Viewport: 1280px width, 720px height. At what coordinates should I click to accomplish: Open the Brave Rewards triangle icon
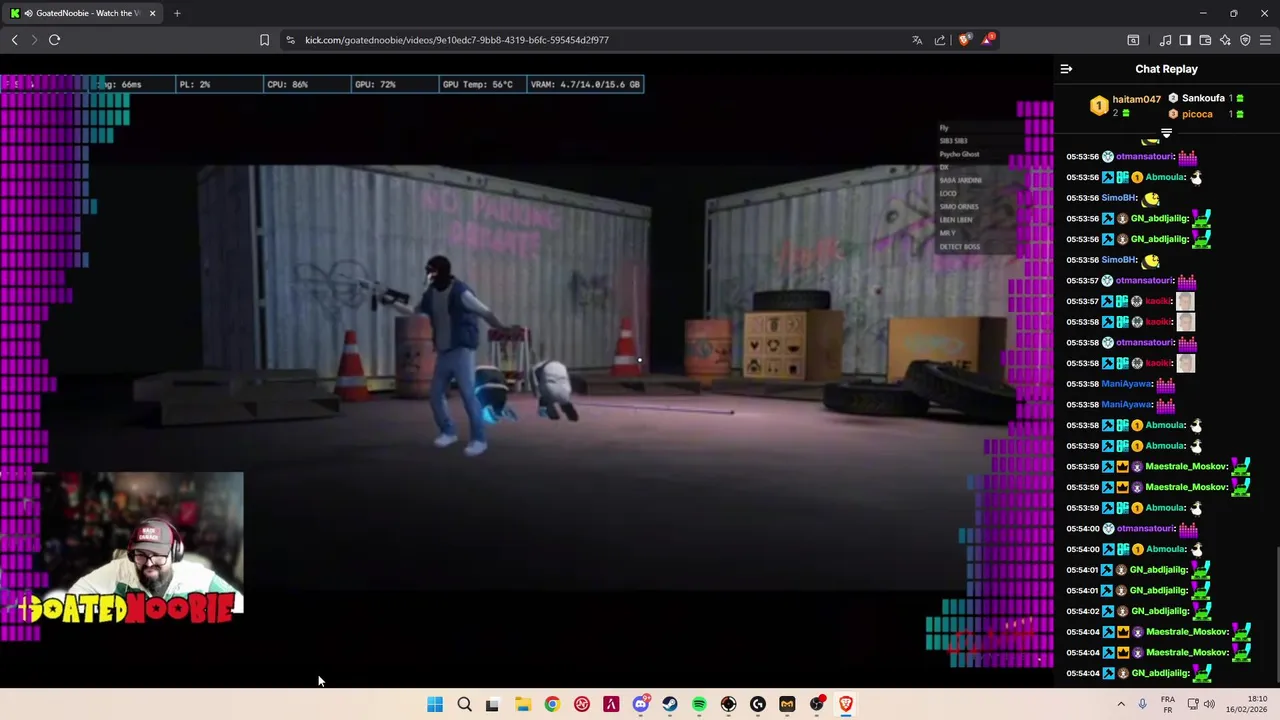click(988, 40)
